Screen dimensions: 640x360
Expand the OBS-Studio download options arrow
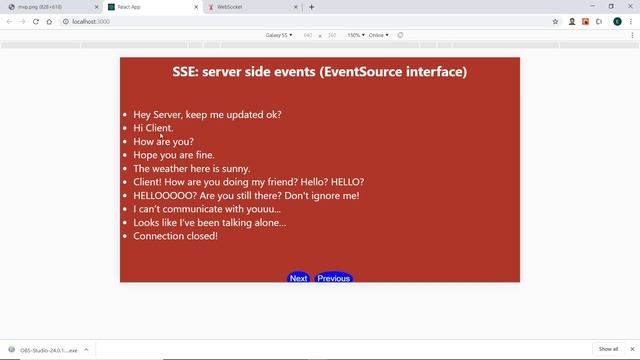[x=86, y=350]
